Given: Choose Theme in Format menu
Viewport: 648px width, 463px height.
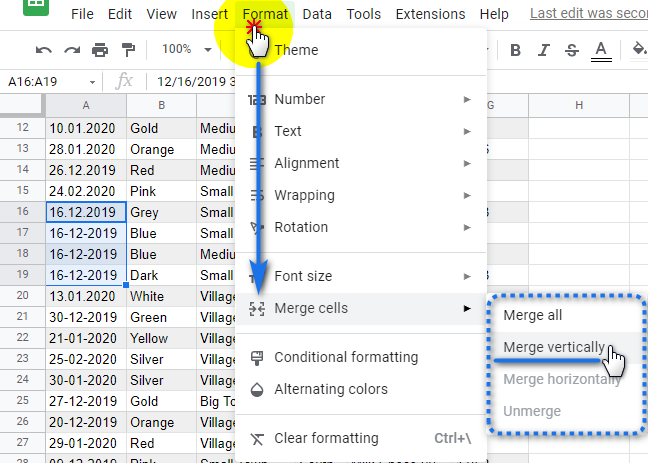Looking at the screenshot, I should tap(361, 50).
